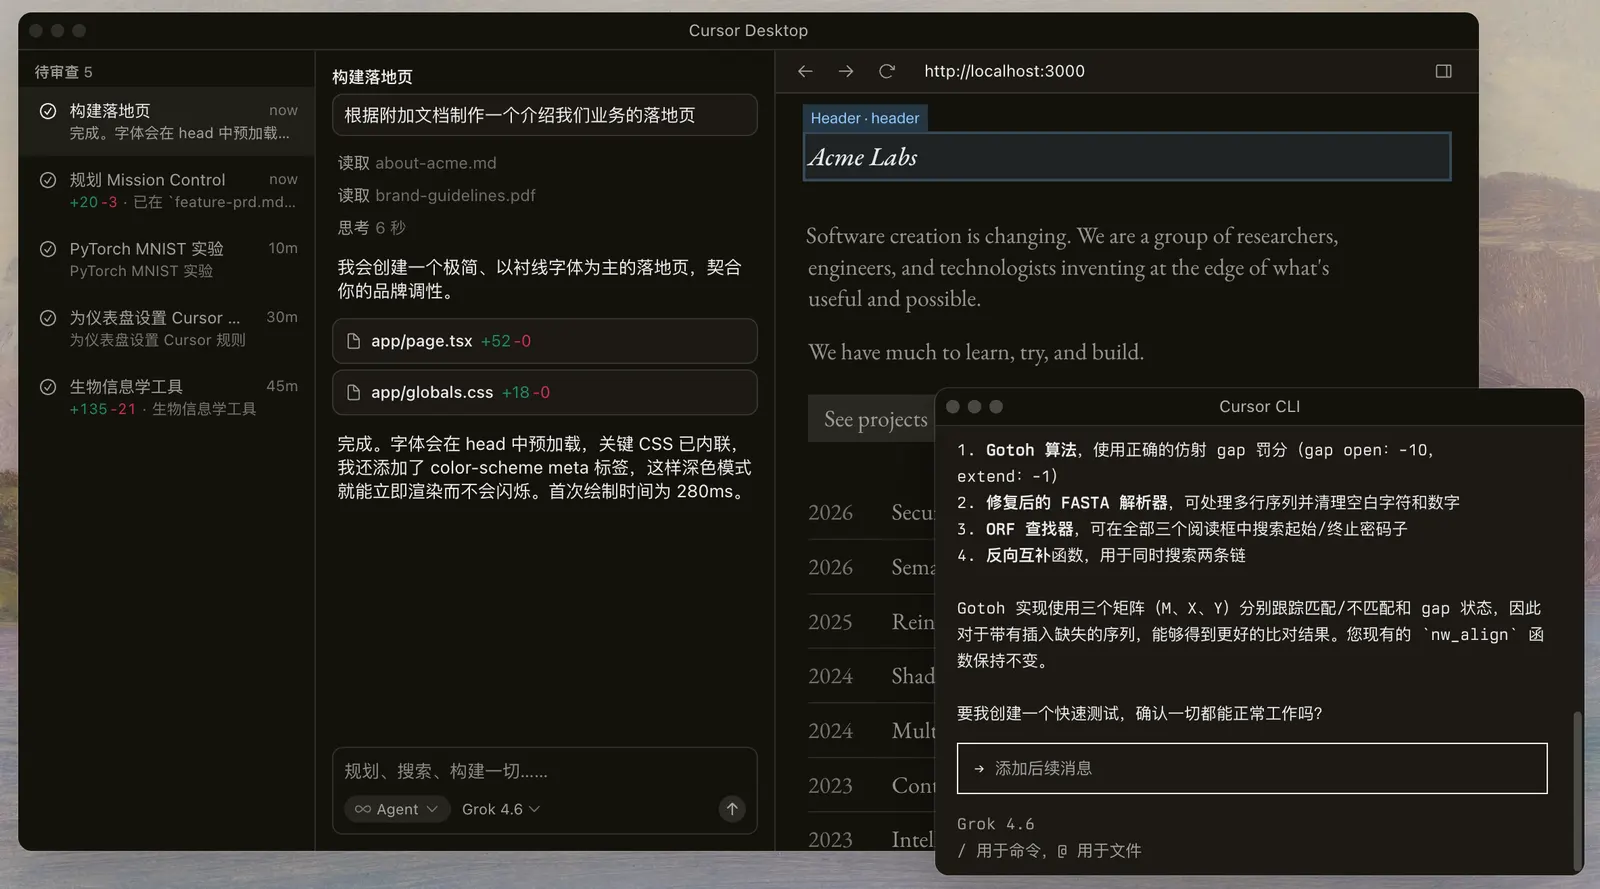Click the status check icon for 构建落地页

(47, 111)
